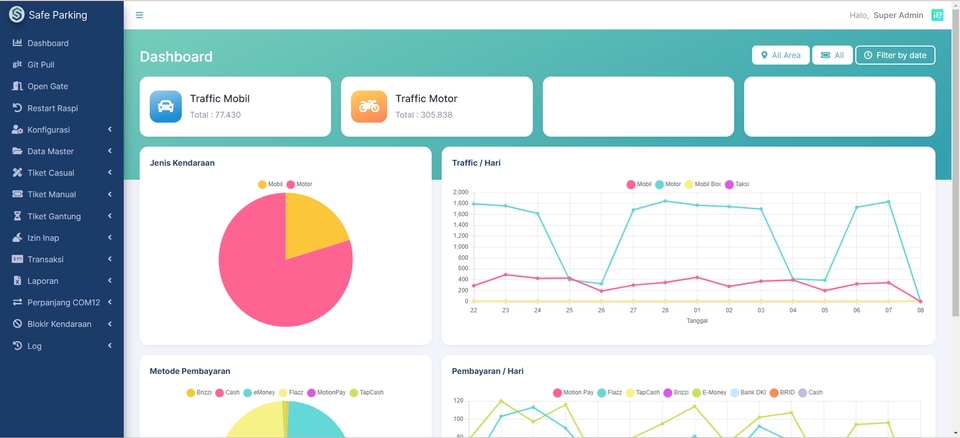Screen dimensions: 960x438
Task: Toggle Mobil legend in Jenis Kendaraan chart
Action: (x=271, y=184)
